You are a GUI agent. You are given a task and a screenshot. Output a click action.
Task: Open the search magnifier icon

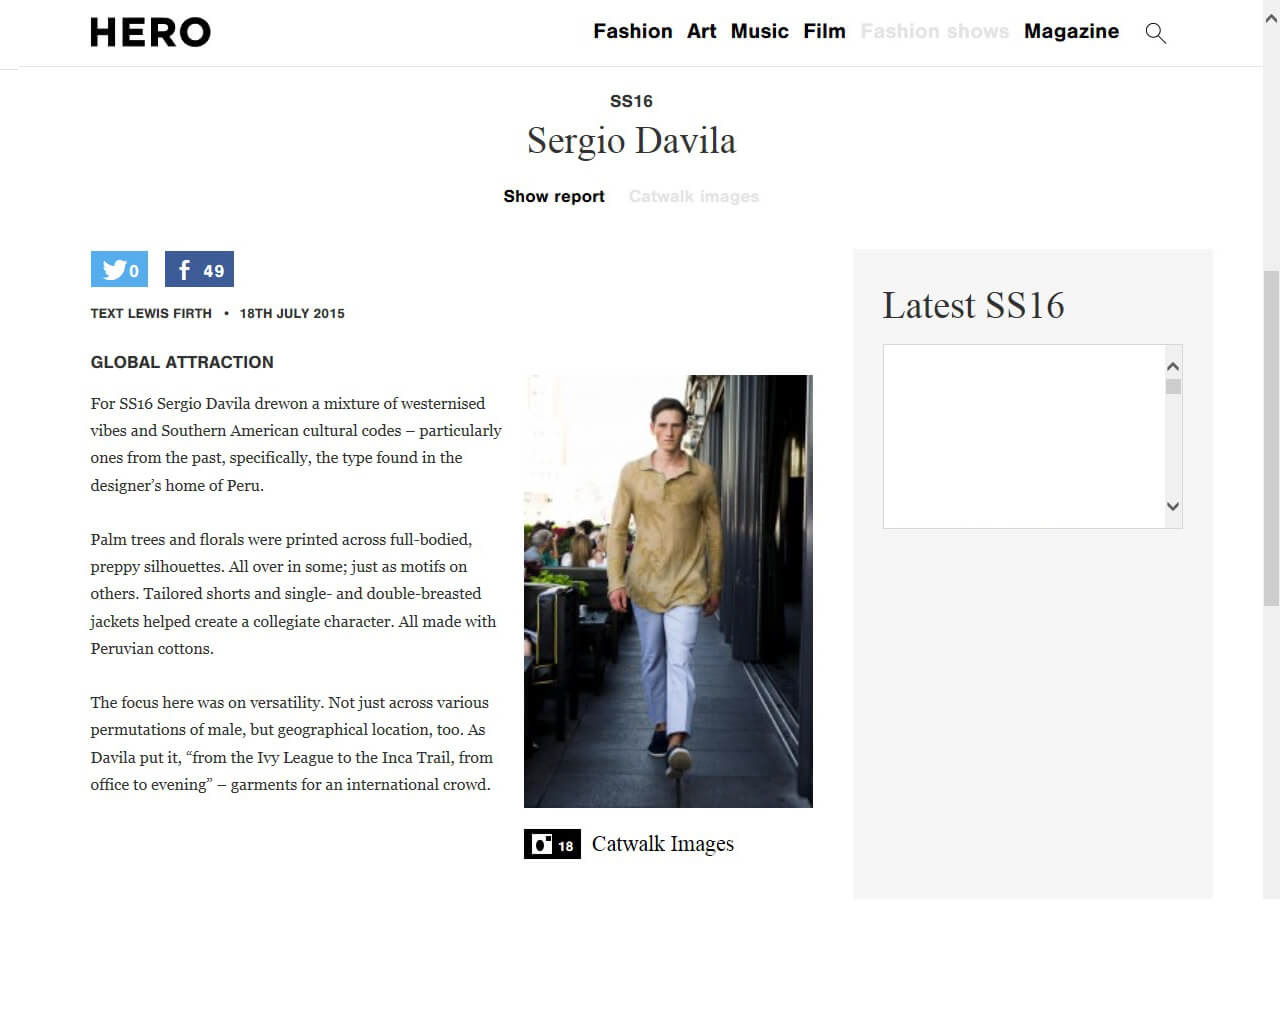(1155, 33)
